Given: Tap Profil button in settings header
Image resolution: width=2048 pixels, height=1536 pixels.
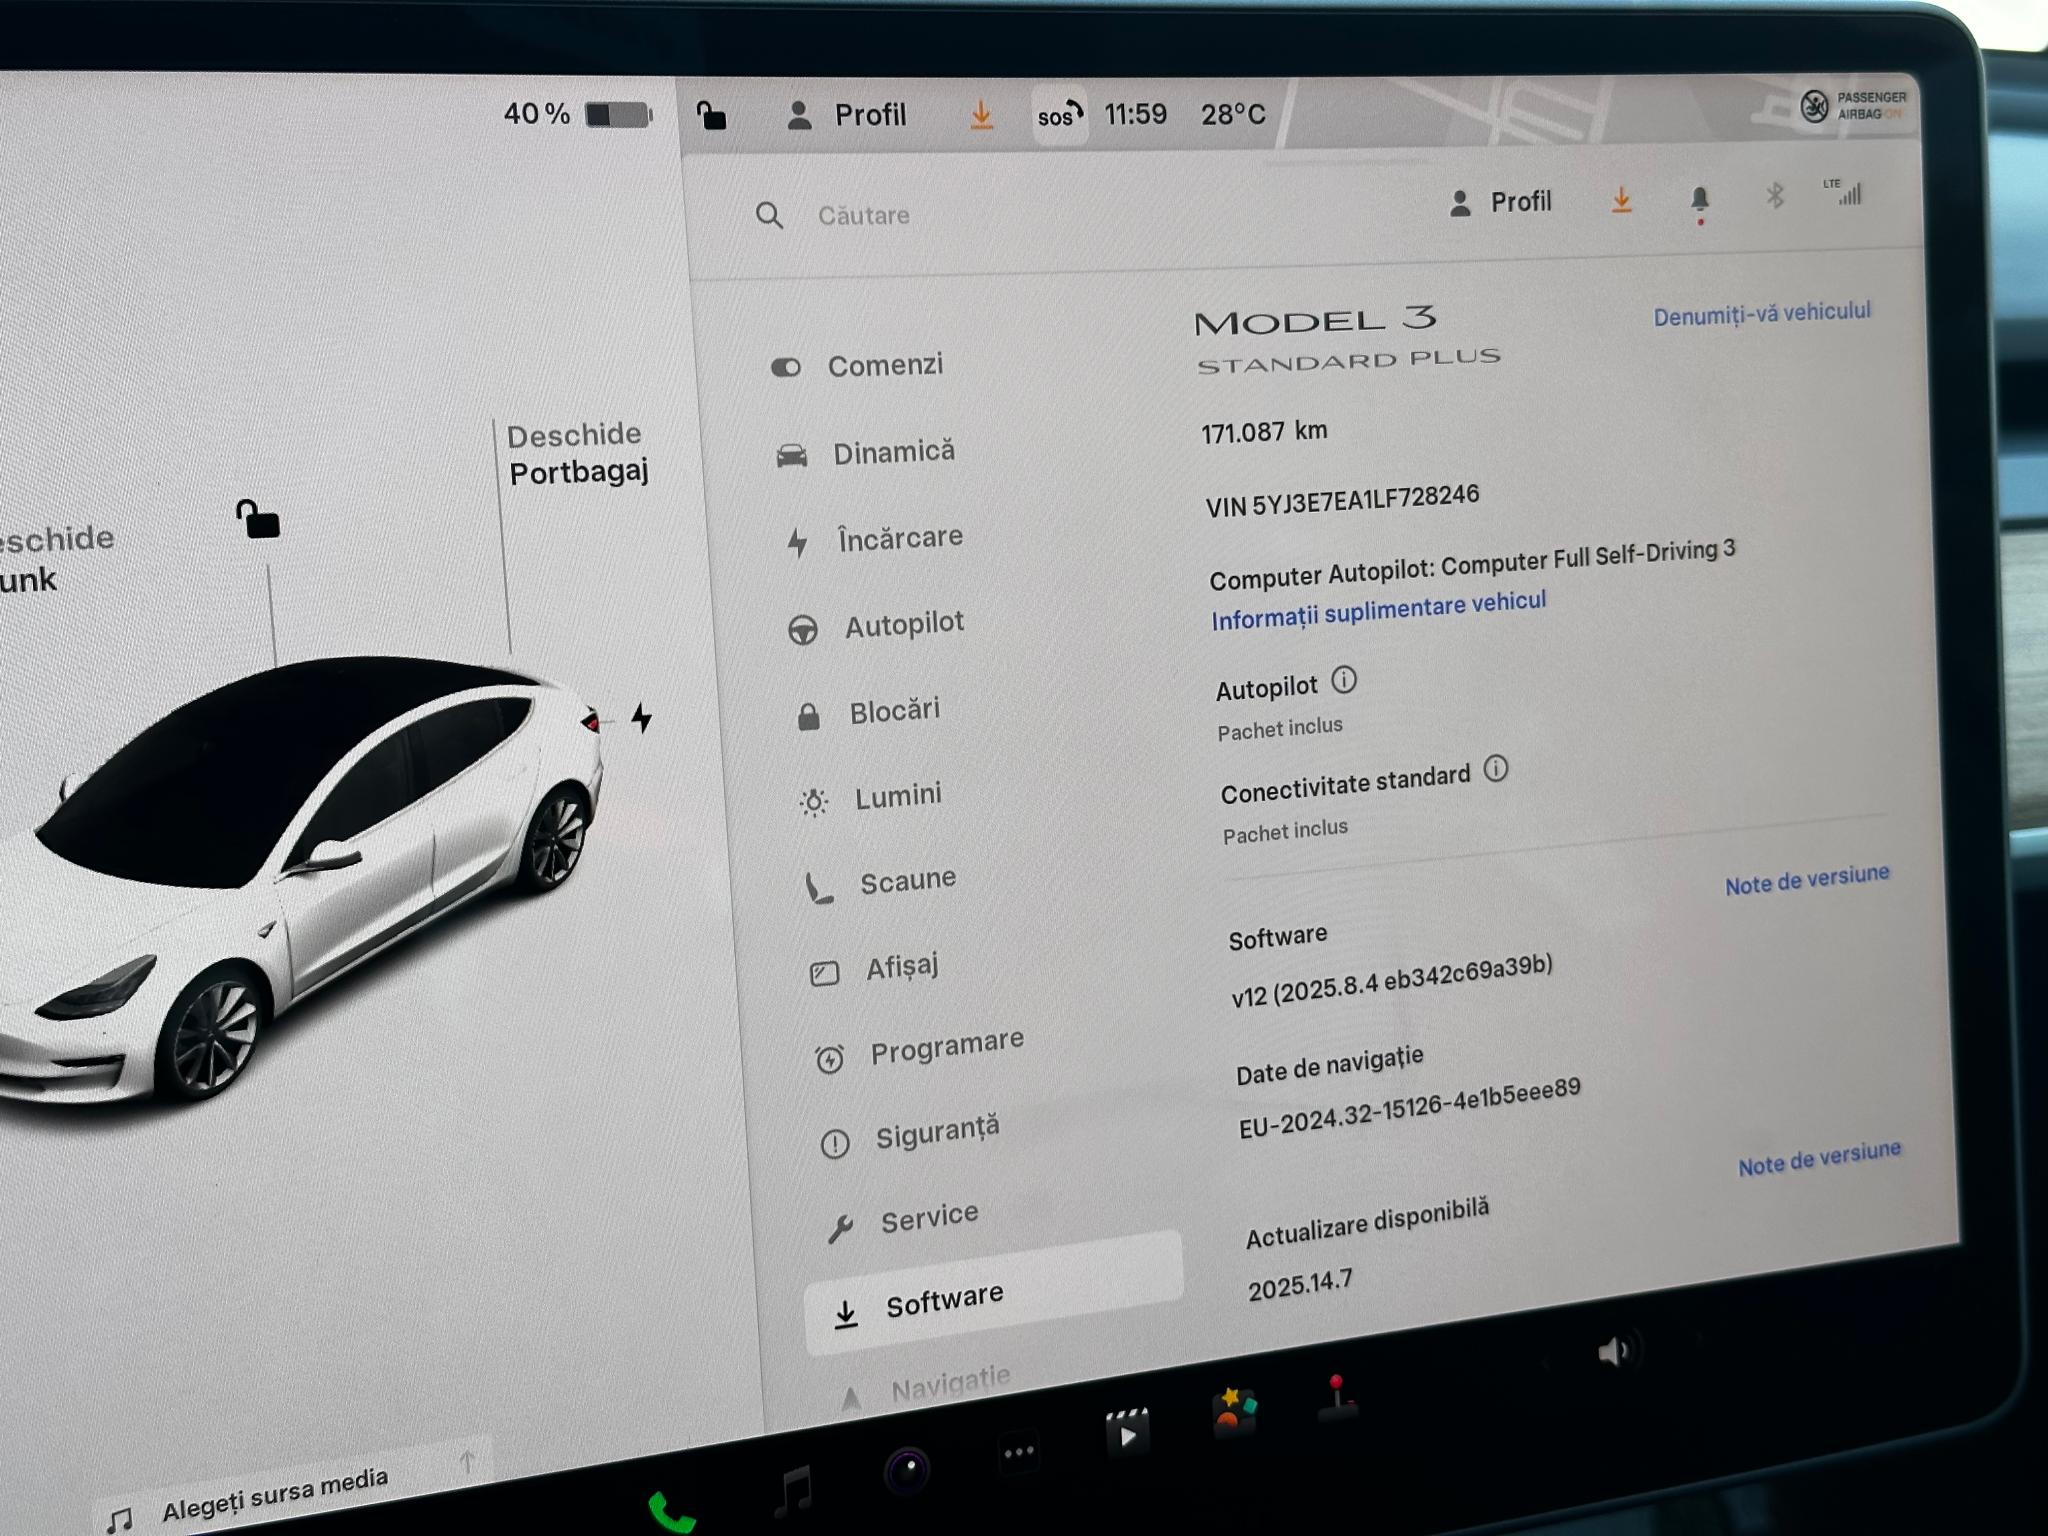Looking at the screenshot, I should click(x=1499, y=202).
